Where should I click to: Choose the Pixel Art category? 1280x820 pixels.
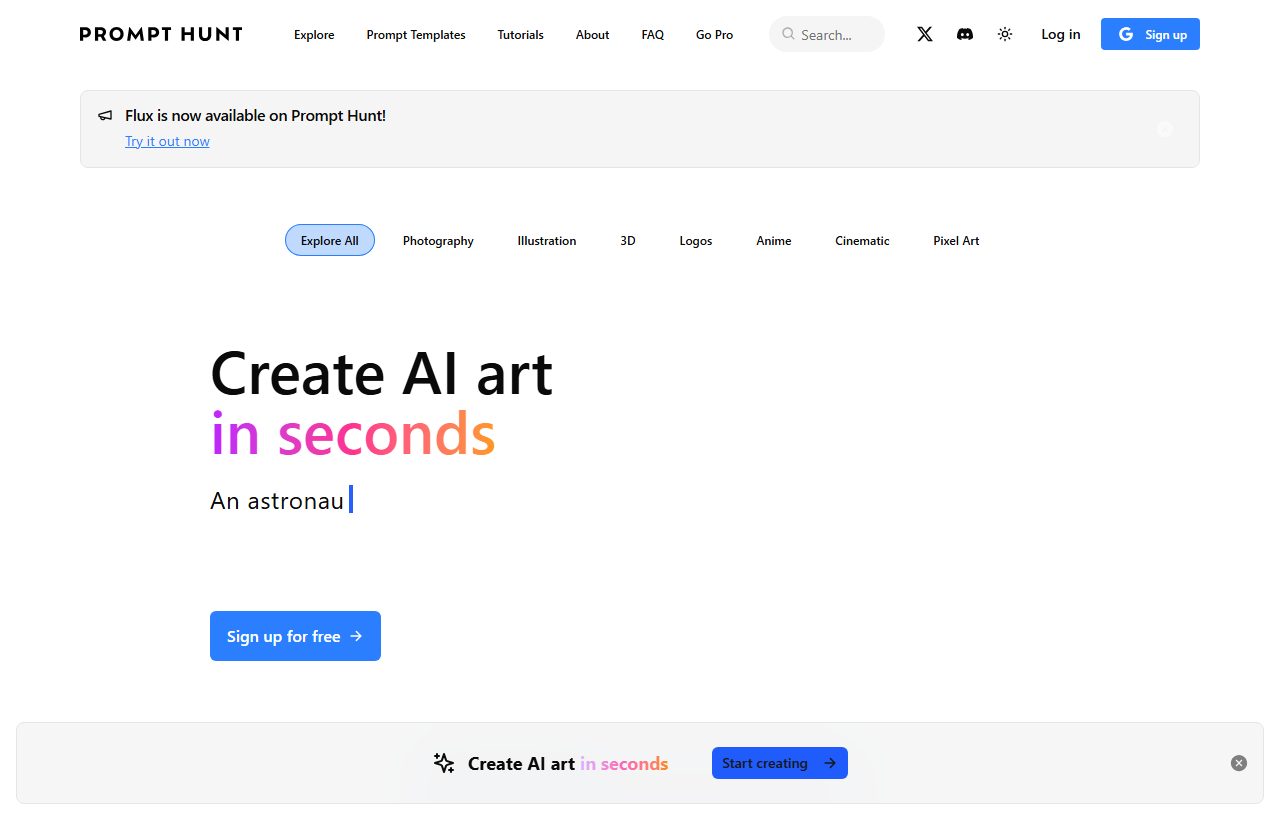click(x=956, y=240)
